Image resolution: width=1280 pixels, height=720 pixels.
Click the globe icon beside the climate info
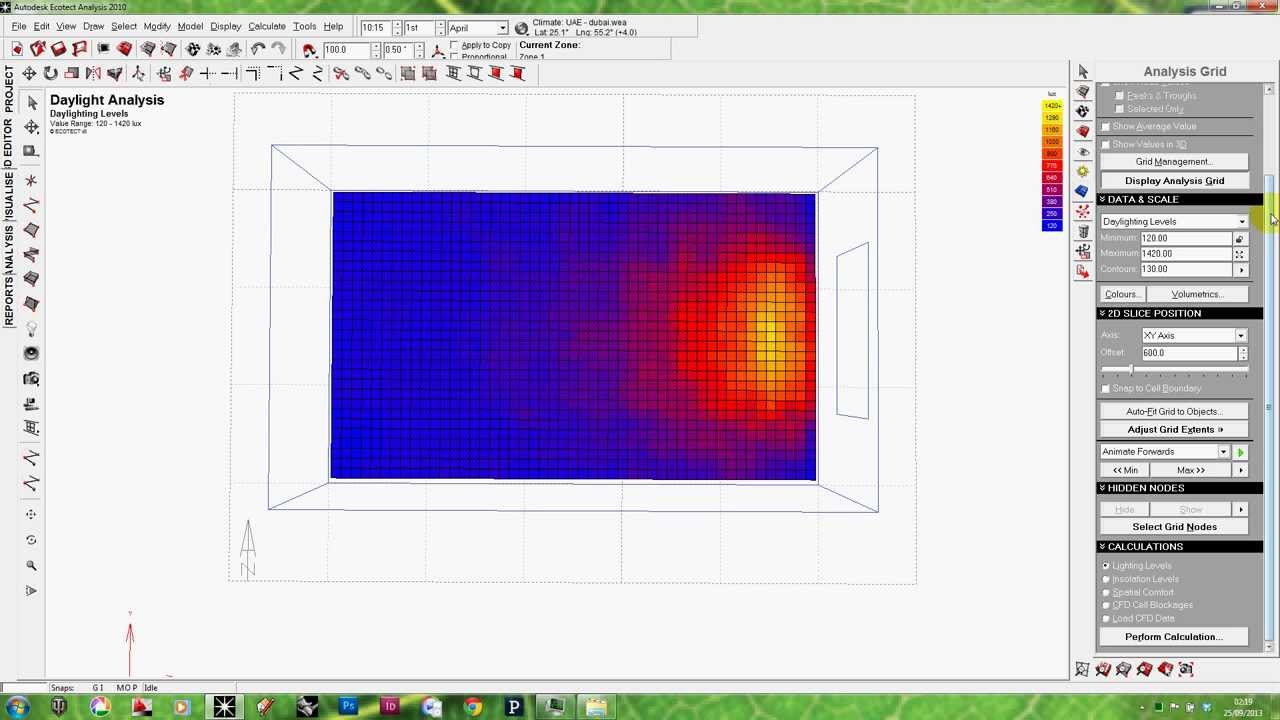pos(521,28)
